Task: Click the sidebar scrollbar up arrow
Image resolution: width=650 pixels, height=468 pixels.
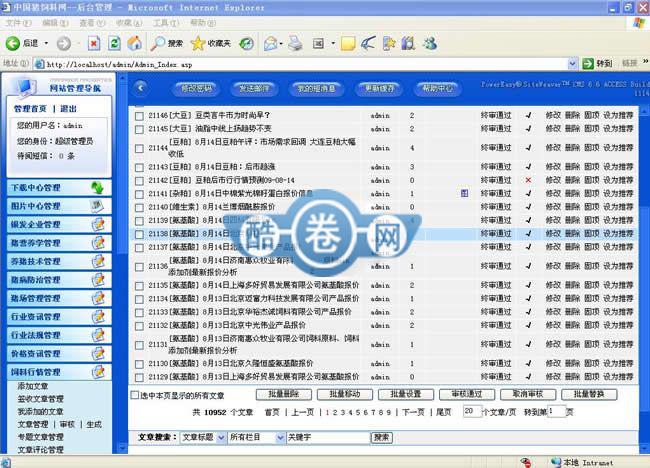Action: pyautogui.click(x=122, y=78)
